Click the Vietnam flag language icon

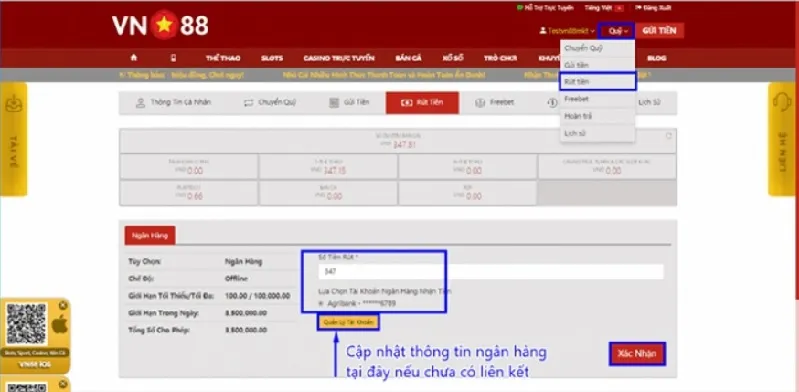619,8
